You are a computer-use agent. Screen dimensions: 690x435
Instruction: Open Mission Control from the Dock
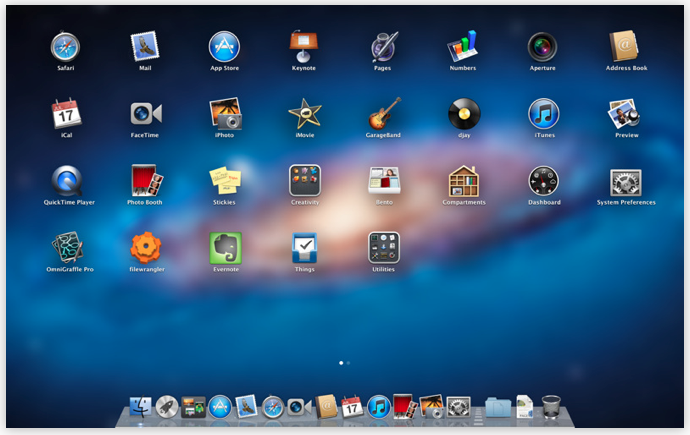click(193, 407)
